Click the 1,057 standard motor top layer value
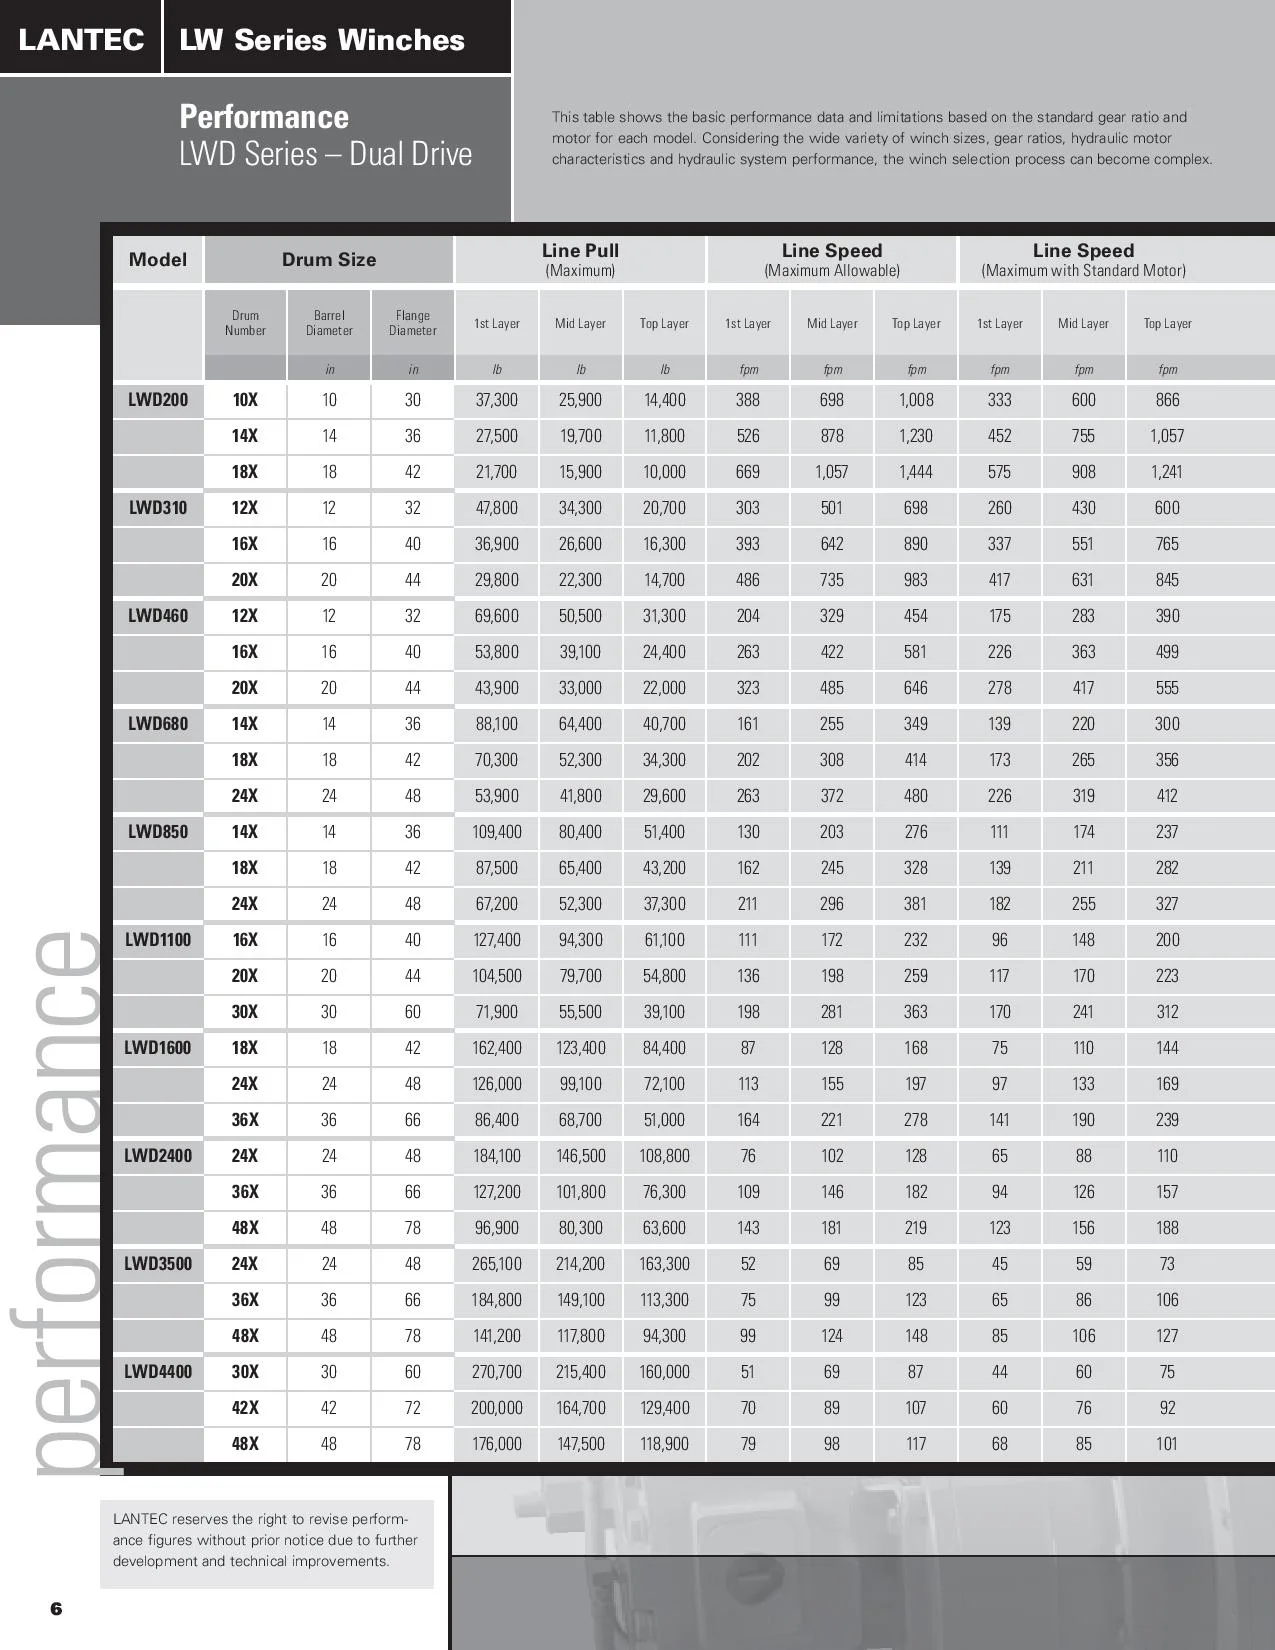 click(x=1167, y=436)
